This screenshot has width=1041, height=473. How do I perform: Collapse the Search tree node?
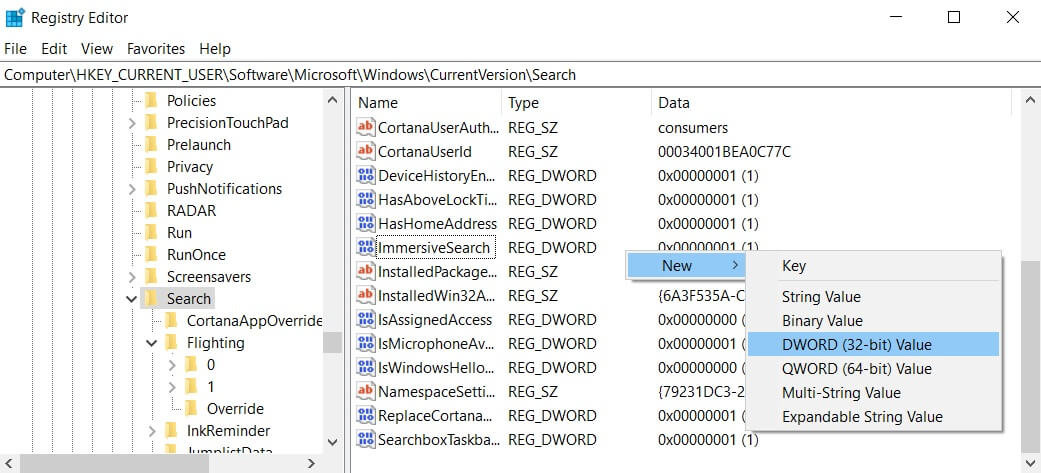[132, 298]
